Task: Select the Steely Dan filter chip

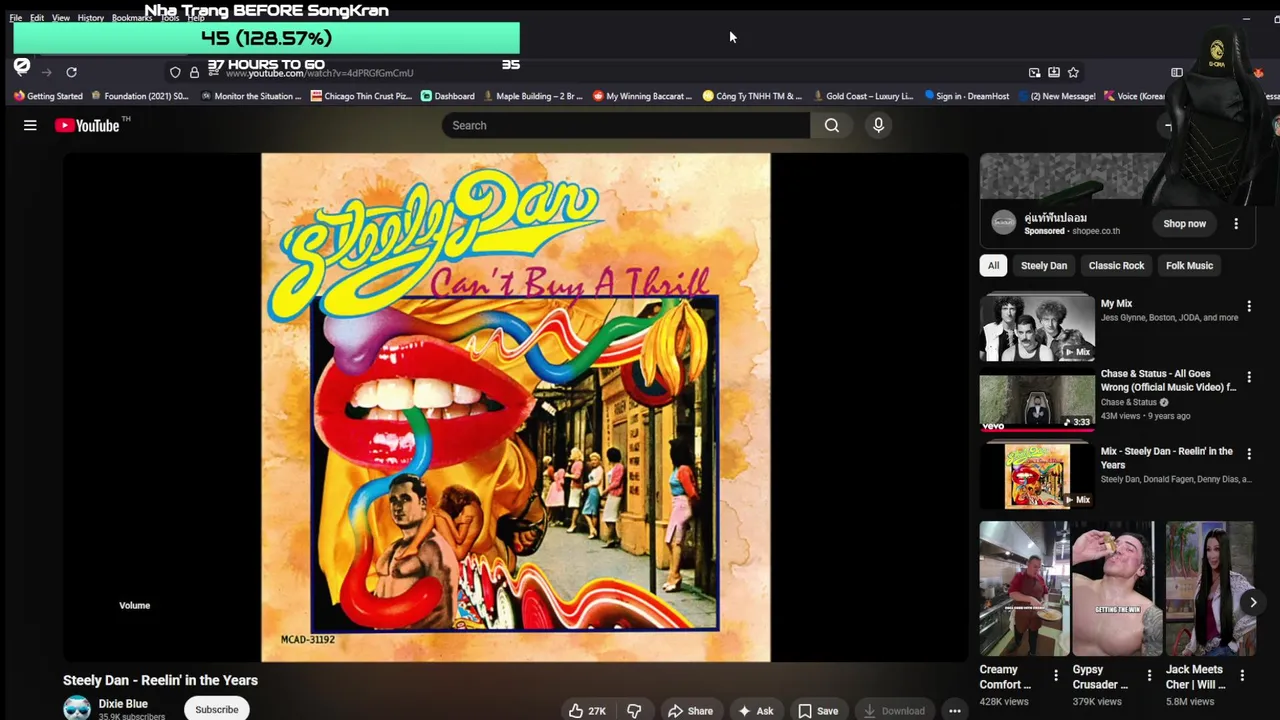Action: tap(1043, 266)
